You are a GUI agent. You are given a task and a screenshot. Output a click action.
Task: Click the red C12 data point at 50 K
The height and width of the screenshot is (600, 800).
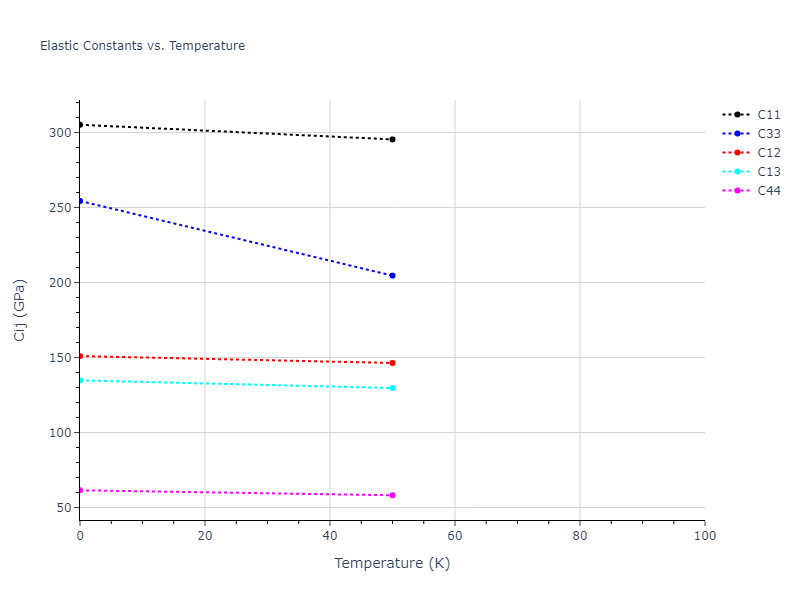pos(392,363)
